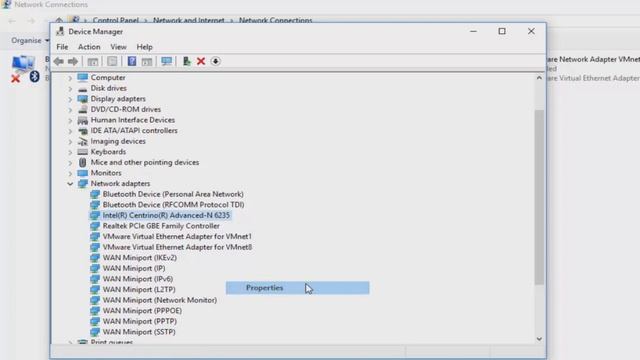Viewport: 640px width, 360px height.
Task: Open Organise dropdown in Network Connections window
Action: coord(30,40)
